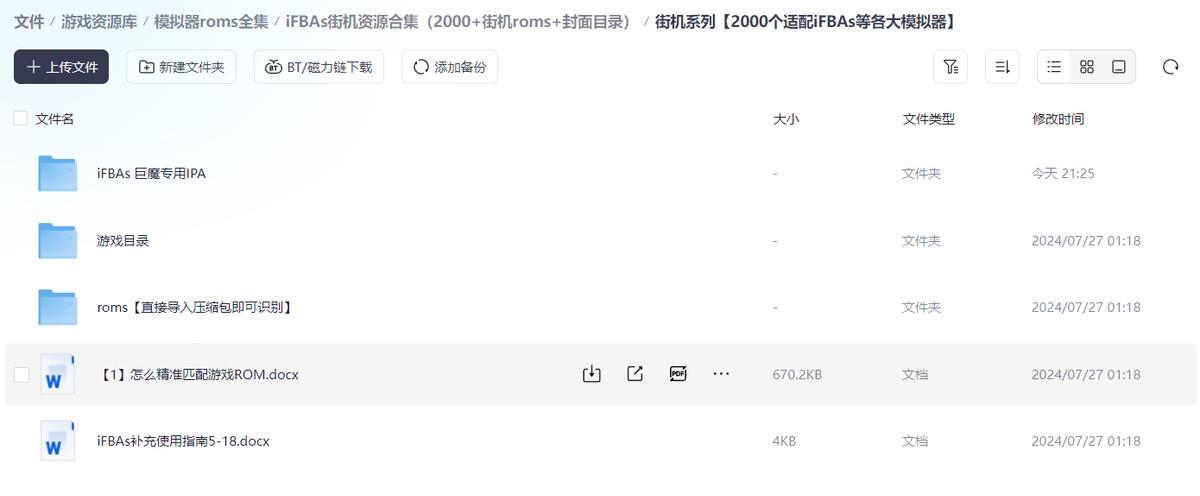Go to 游戏资源库 in breadcrumb
Screen dimensions: 1200x496
[x=99, y=21]
